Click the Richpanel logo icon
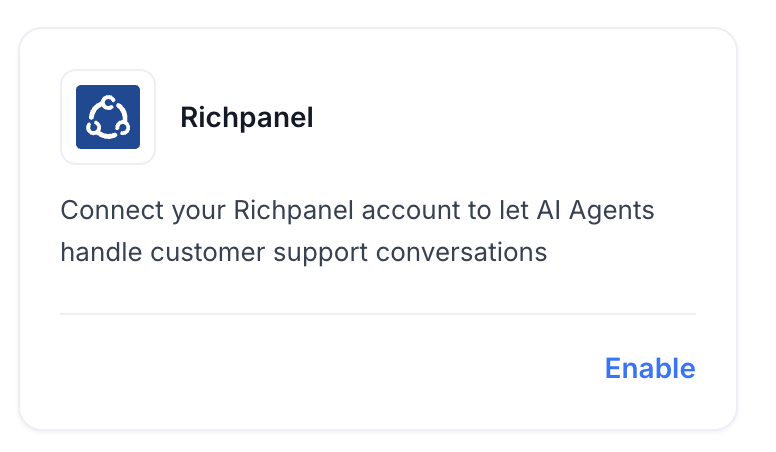The width and height of the screenshot is (776, 452). click(108, 117)
